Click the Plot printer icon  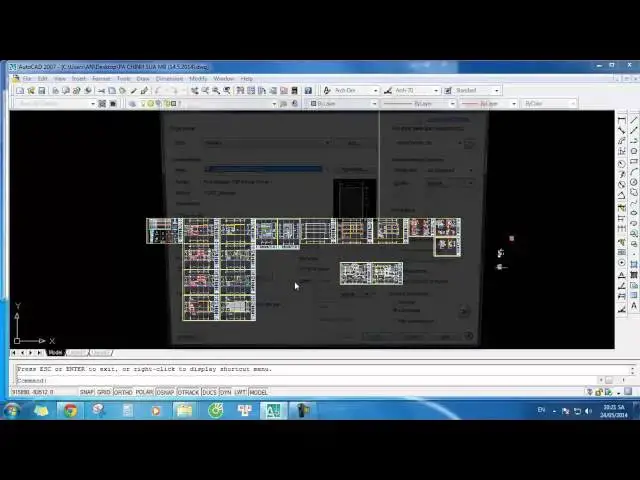(55, 91)
